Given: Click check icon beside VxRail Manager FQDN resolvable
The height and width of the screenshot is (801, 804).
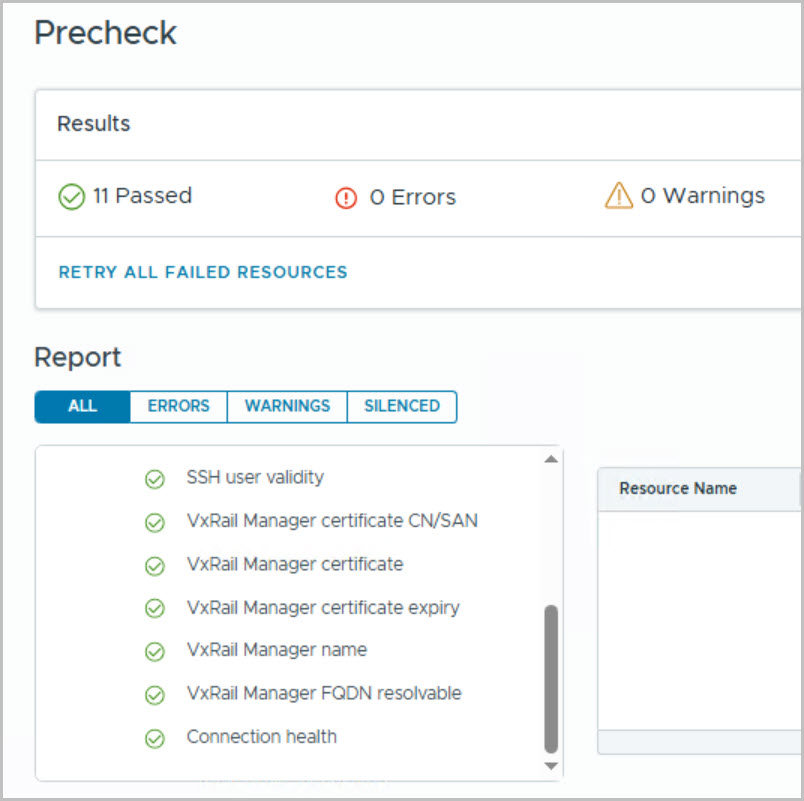Looking at the screenshot, I should click(154, 694).
